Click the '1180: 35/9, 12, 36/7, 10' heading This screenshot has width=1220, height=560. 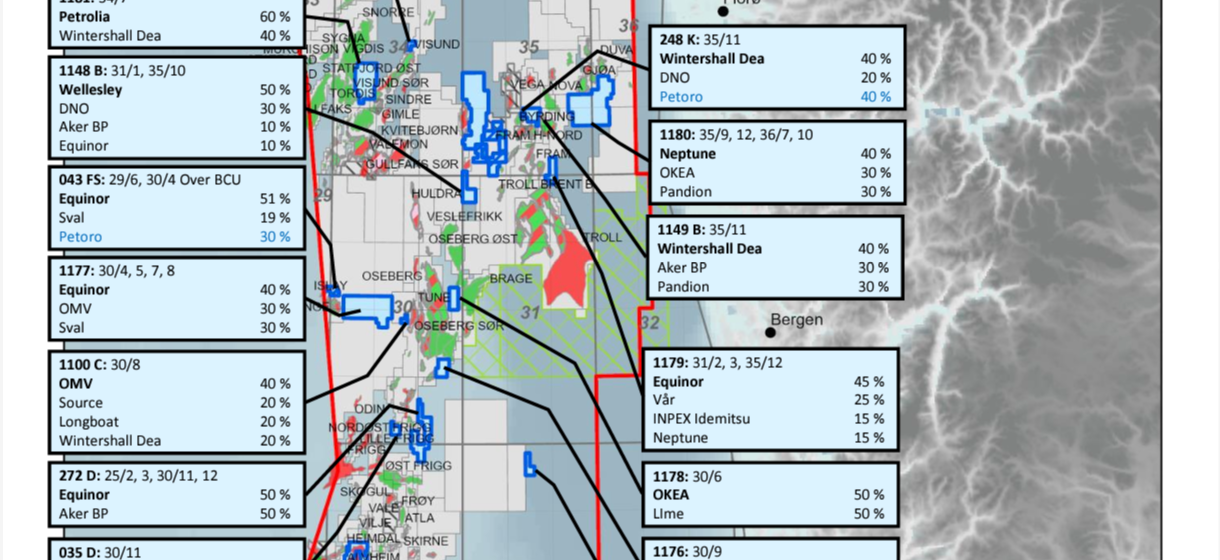point(736,135)
